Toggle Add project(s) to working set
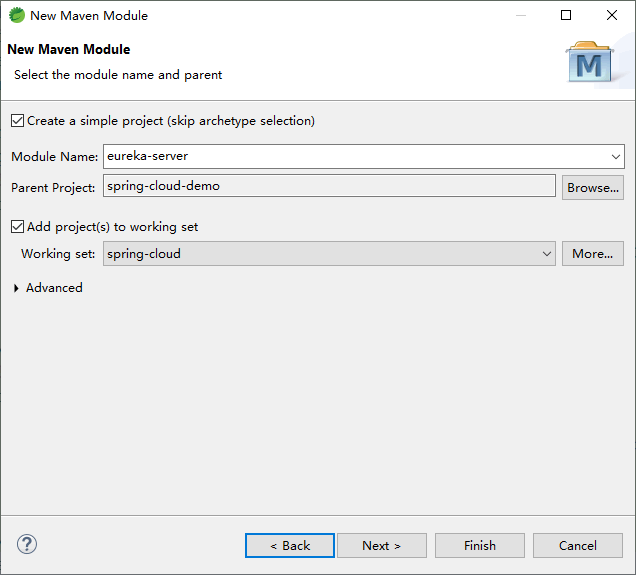The image size is (636, 575). pos(17,227)
